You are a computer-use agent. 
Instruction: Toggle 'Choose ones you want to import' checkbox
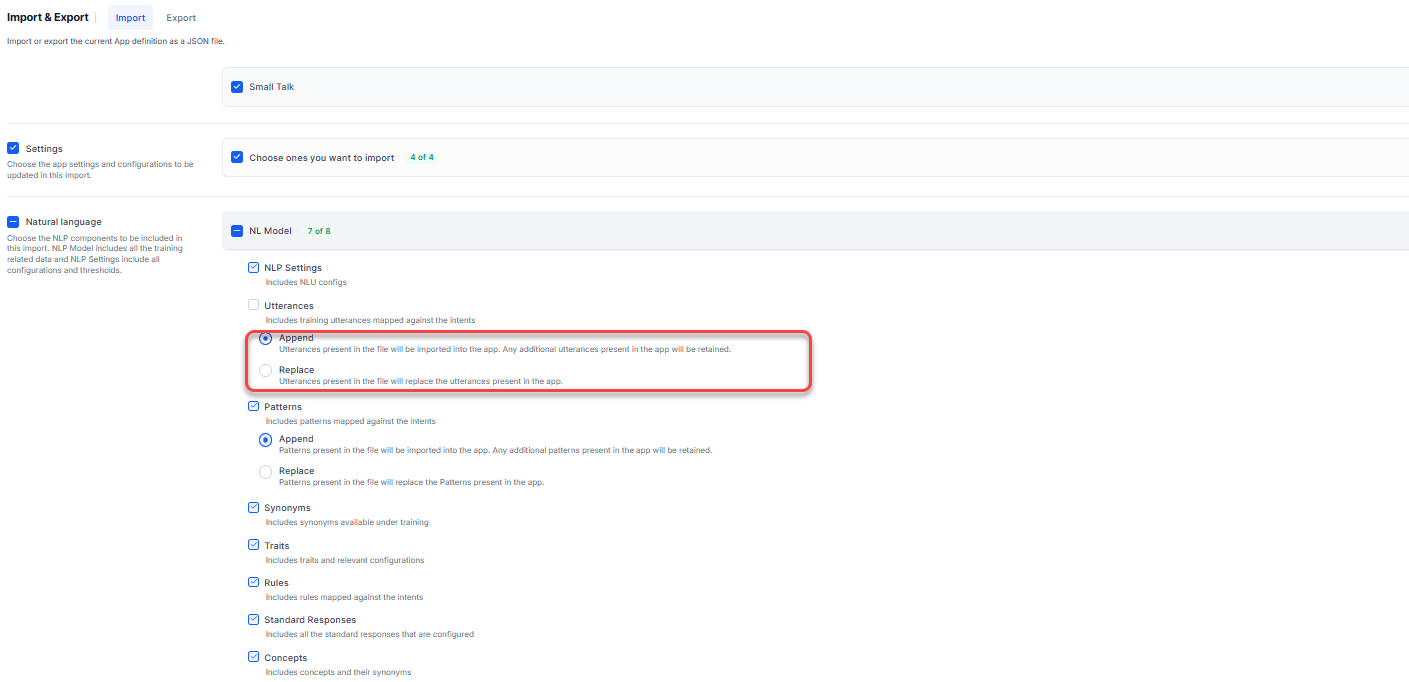click(237, 157)
